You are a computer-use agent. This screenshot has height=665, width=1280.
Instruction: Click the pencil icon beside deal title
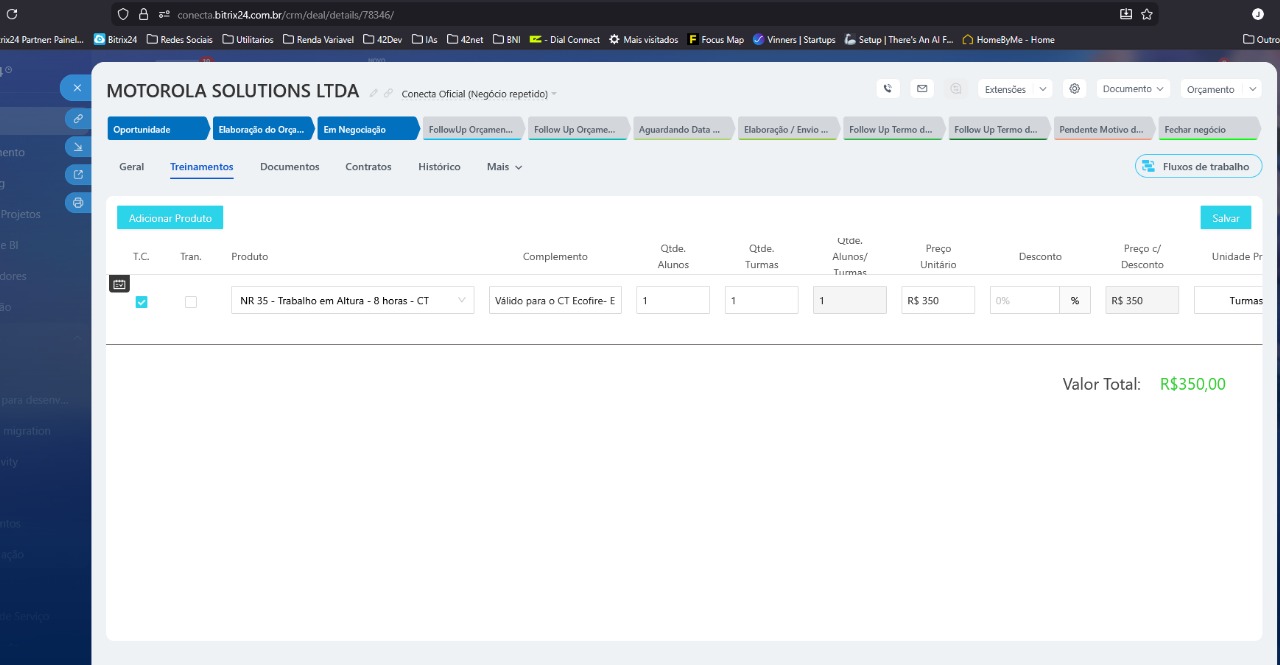(374, 93)
